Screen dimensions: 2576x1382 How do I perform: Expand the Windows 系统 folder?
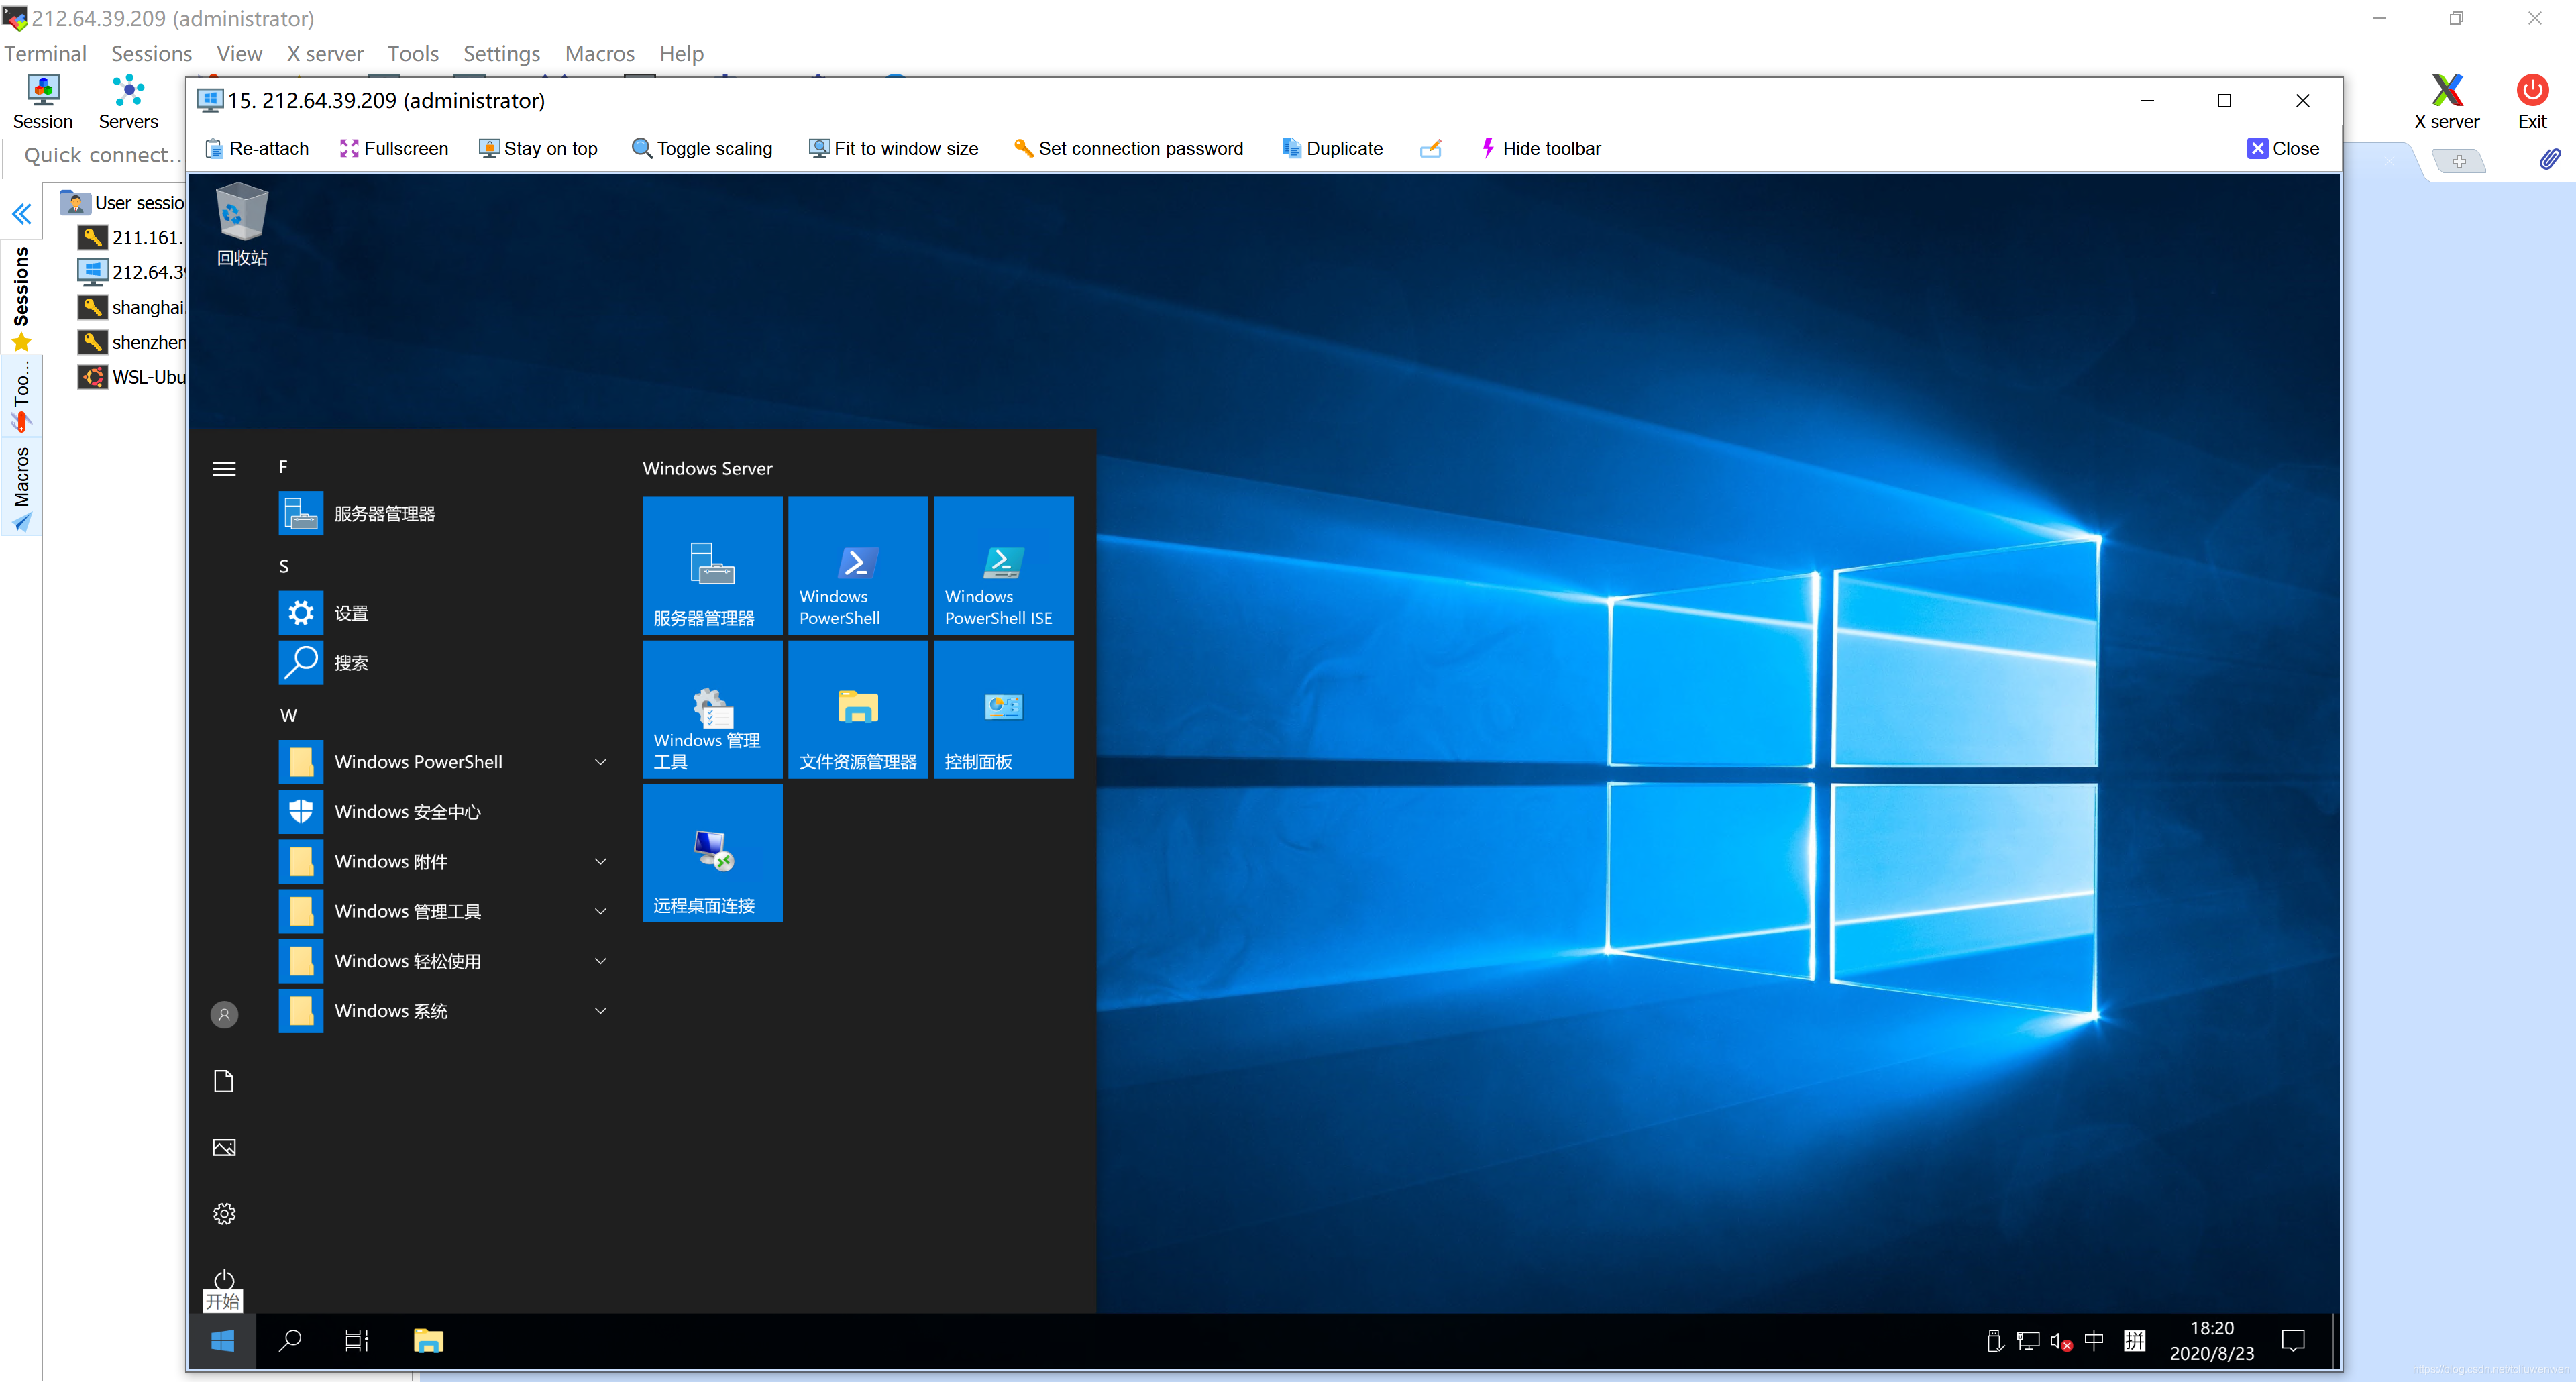(x=445, y=1011)
